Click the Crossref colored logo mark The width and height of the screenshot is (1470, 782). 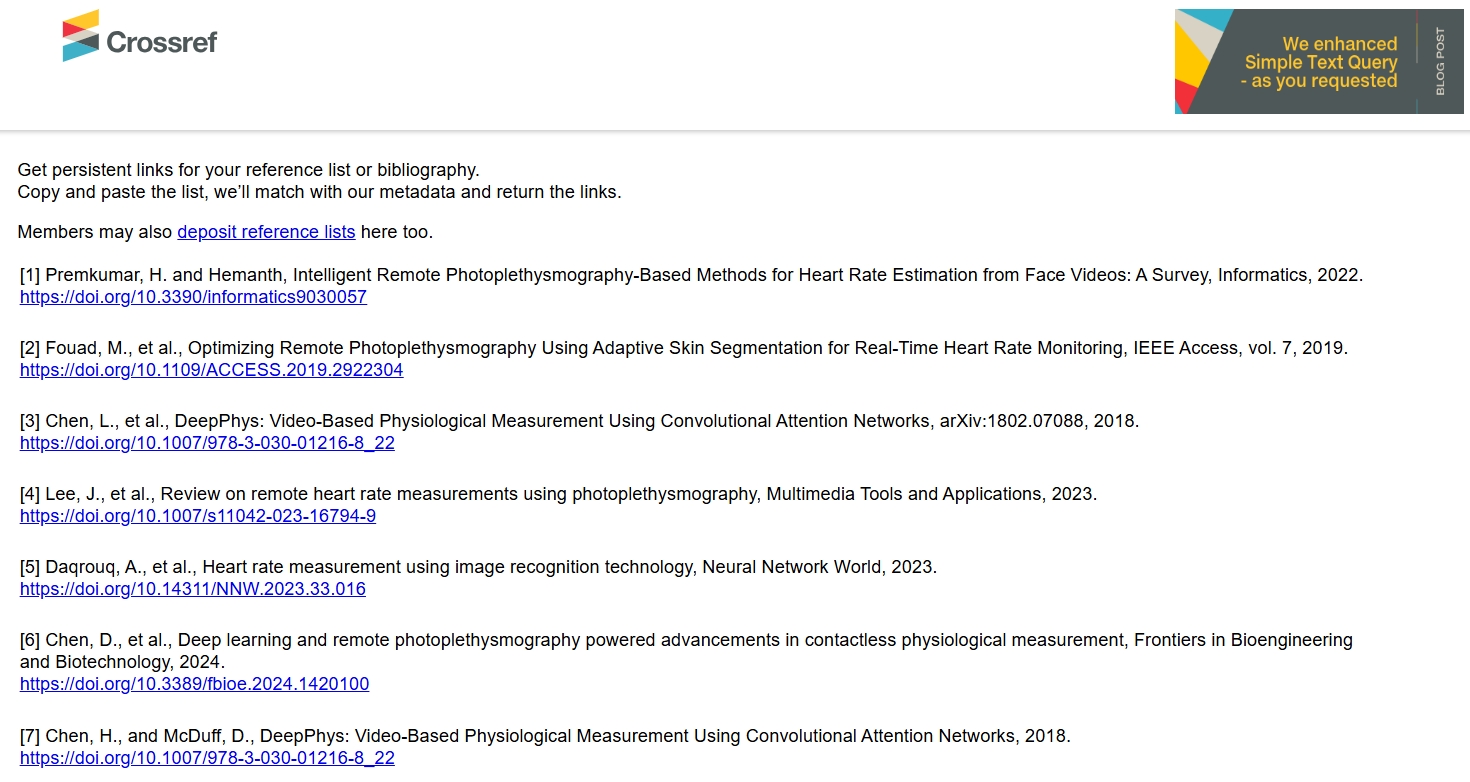coord(81,36)
